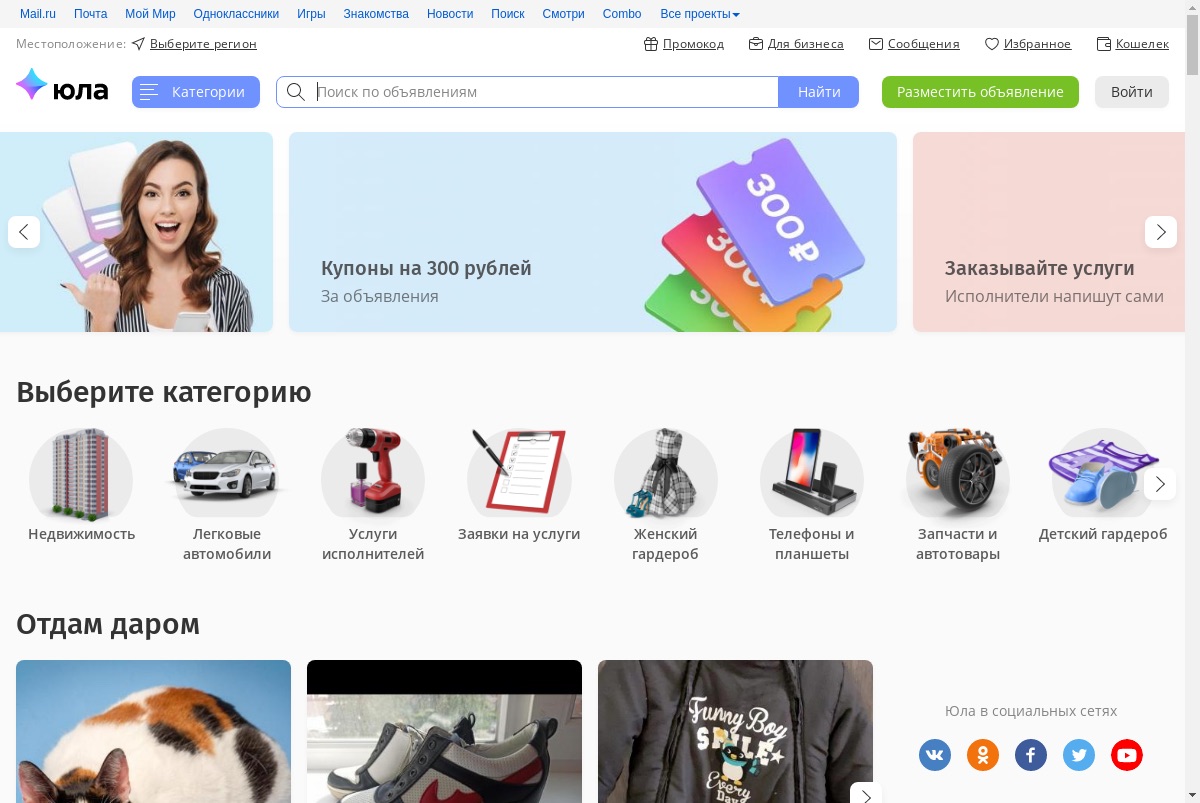Click the briefcase icon beside Для бизнеса
The height and width of the screenshot is (803, 1200).
click(x=756, y=44)
